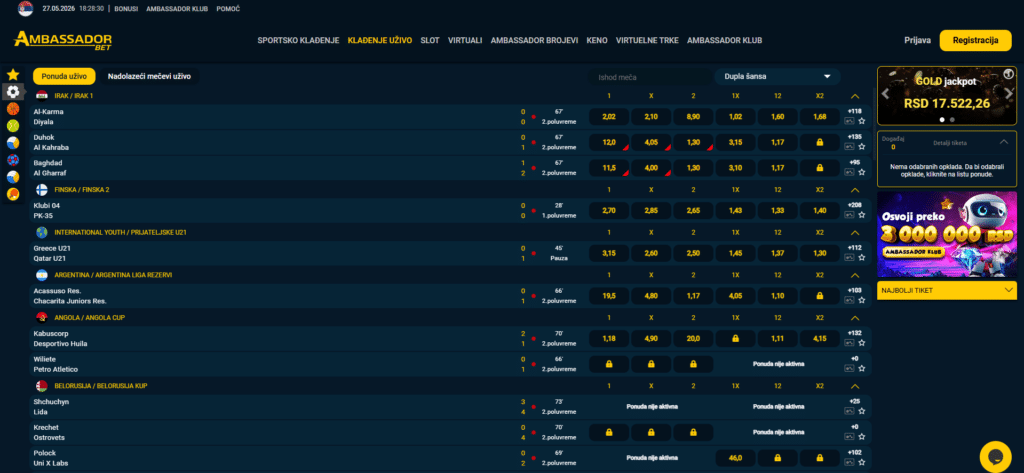
Task: Favorite the Klubi 04 vs PK-35 match
Action: 861,215
